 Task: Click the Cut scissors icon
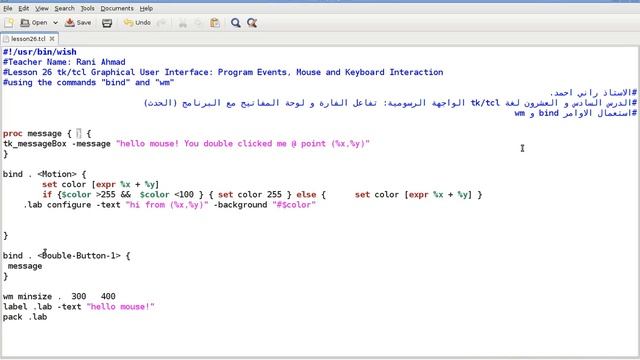click(x=182, y=23)
